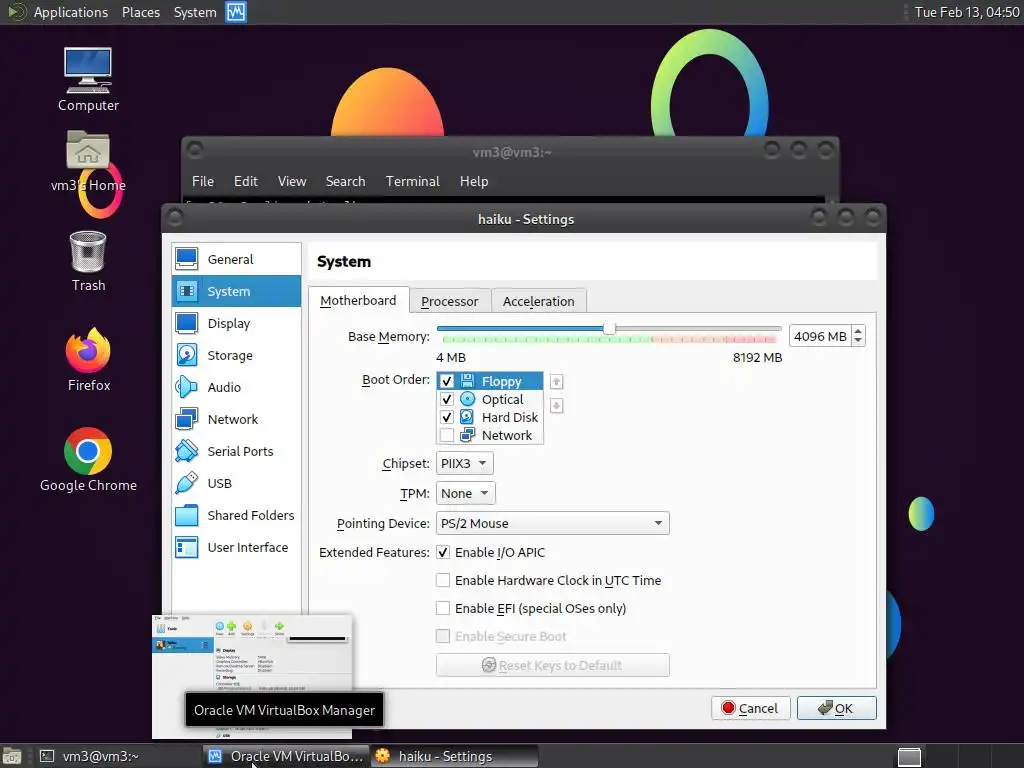
Task: Open Network settings icon in sidebar
Action: click(187, 419)
